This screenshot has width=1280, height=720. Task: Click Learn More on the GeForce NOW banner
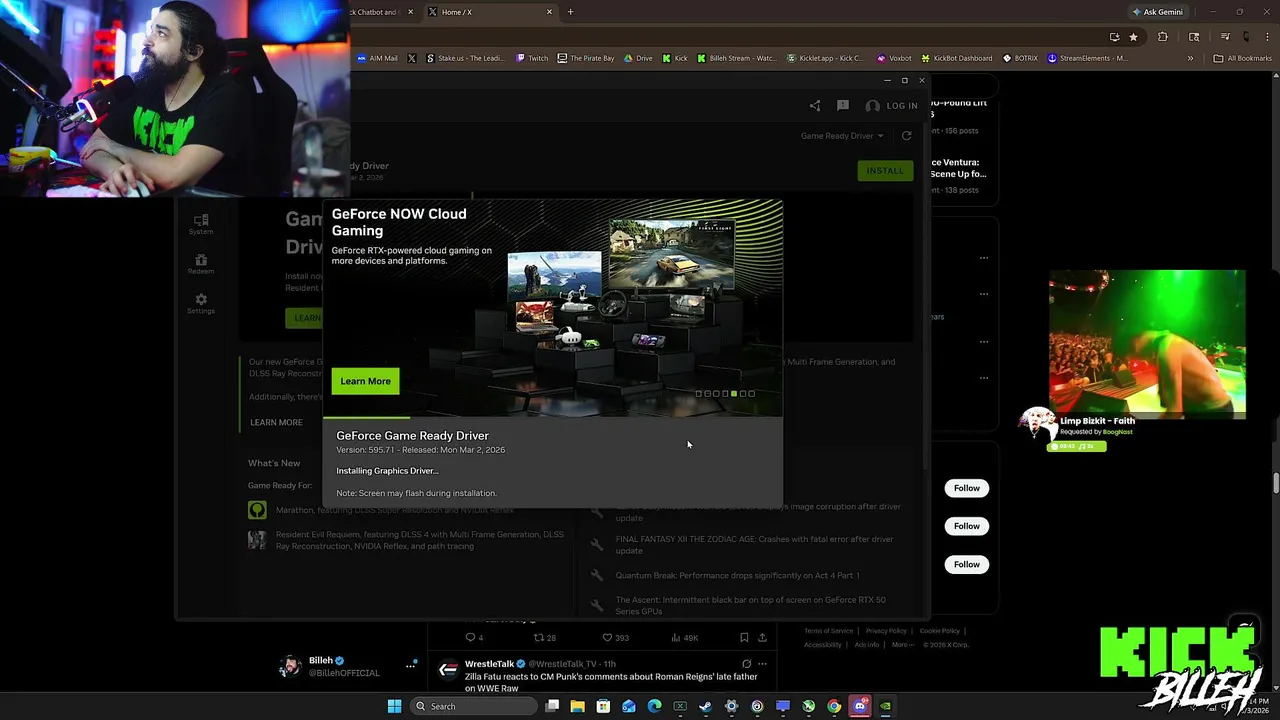[x=365, y=381]
